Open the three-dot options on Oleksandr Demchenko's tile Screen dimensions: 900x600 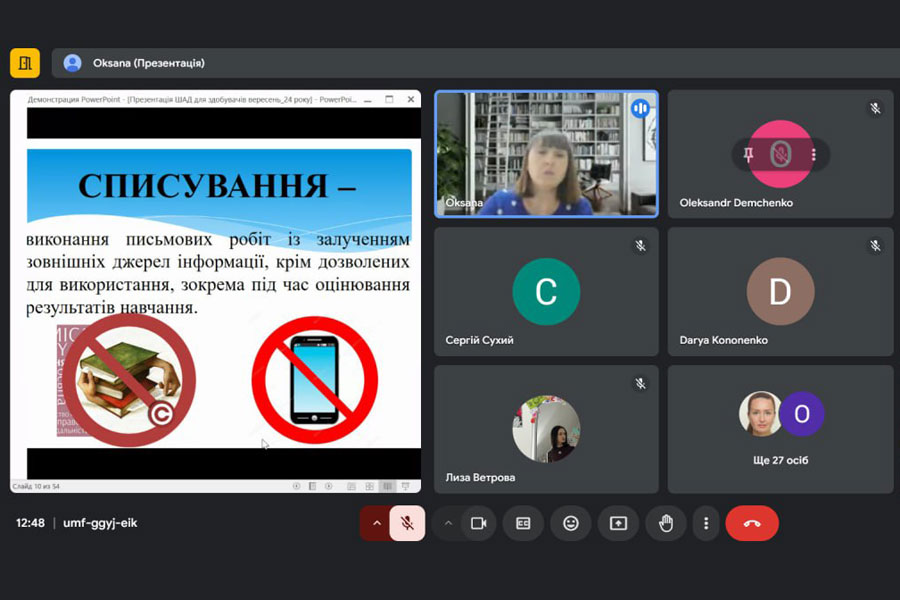click(814, 155)
